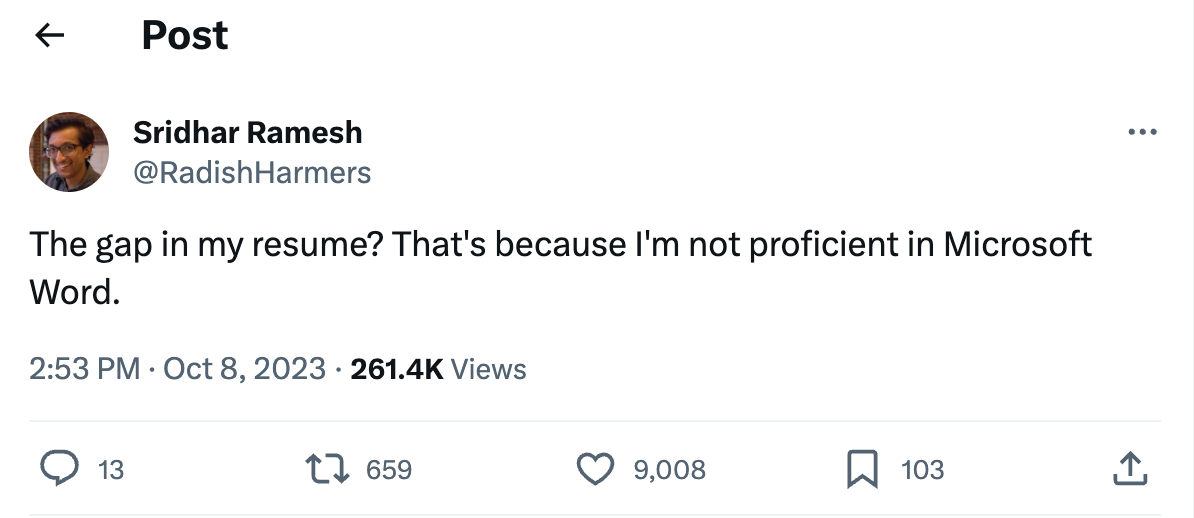Image resolution: width=1194 pixels, height=518 pixels.
Task: Open Sridhar Ramesh's profile picture
Action: (69, 152)
